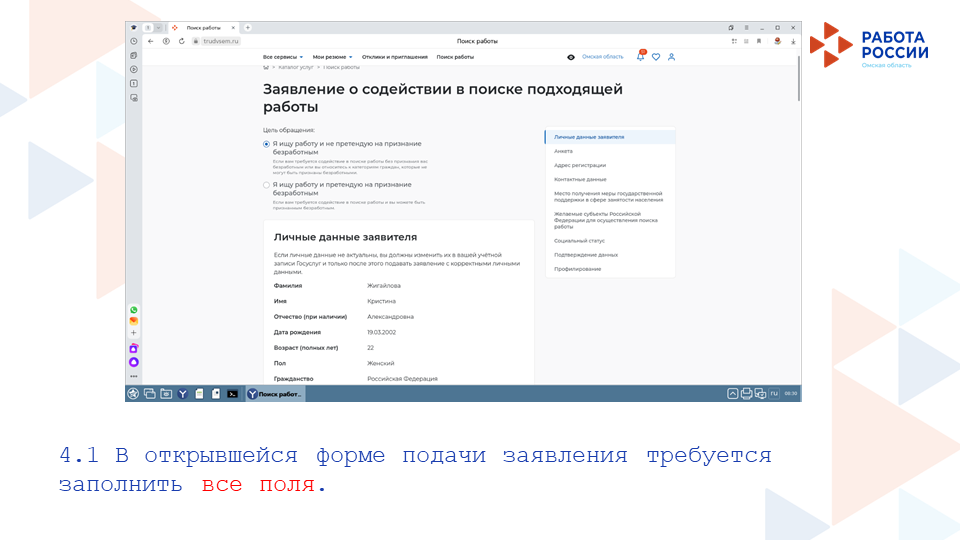Select "не претендую на признание безработным" option
The height and width of the screenshot is (540, 960).
click(266, 144)
